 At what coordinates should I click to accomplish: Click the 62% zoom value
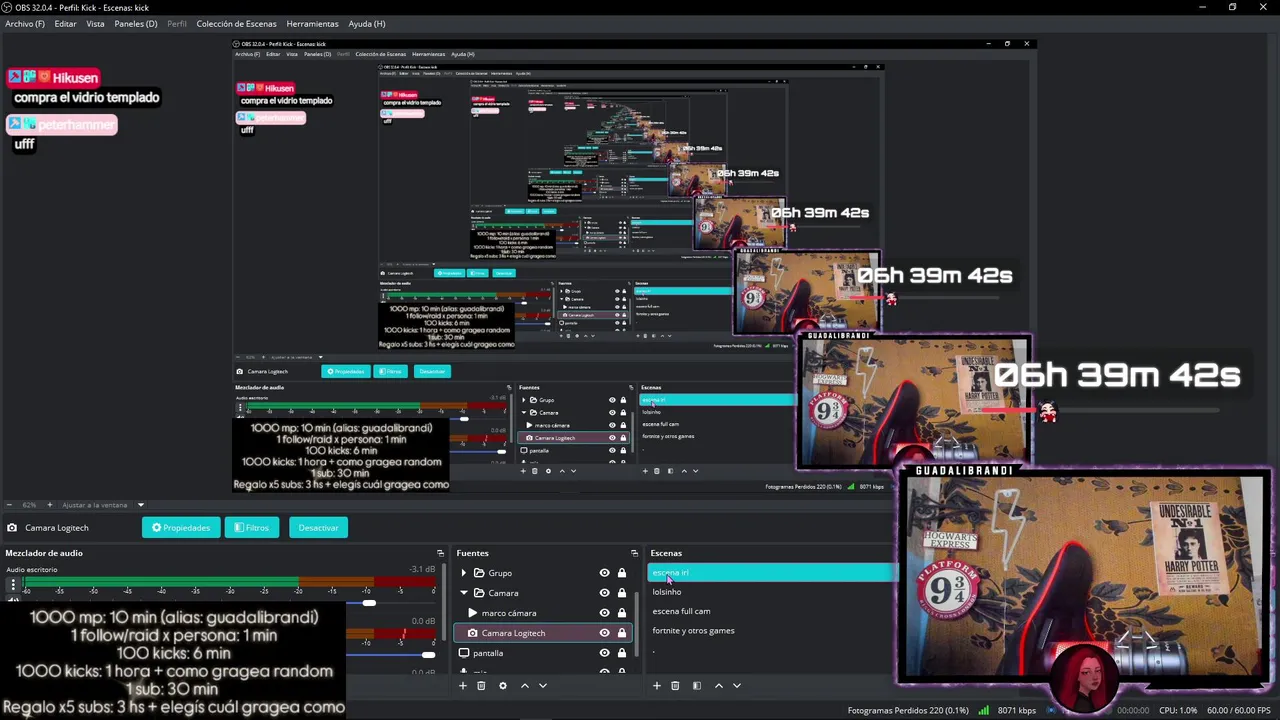pos(29,505)
